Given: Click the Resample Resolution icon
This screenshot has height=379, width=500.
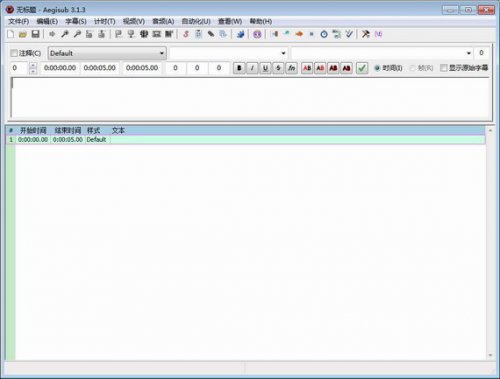Looking at the screenshot, I should pos(312,34).
